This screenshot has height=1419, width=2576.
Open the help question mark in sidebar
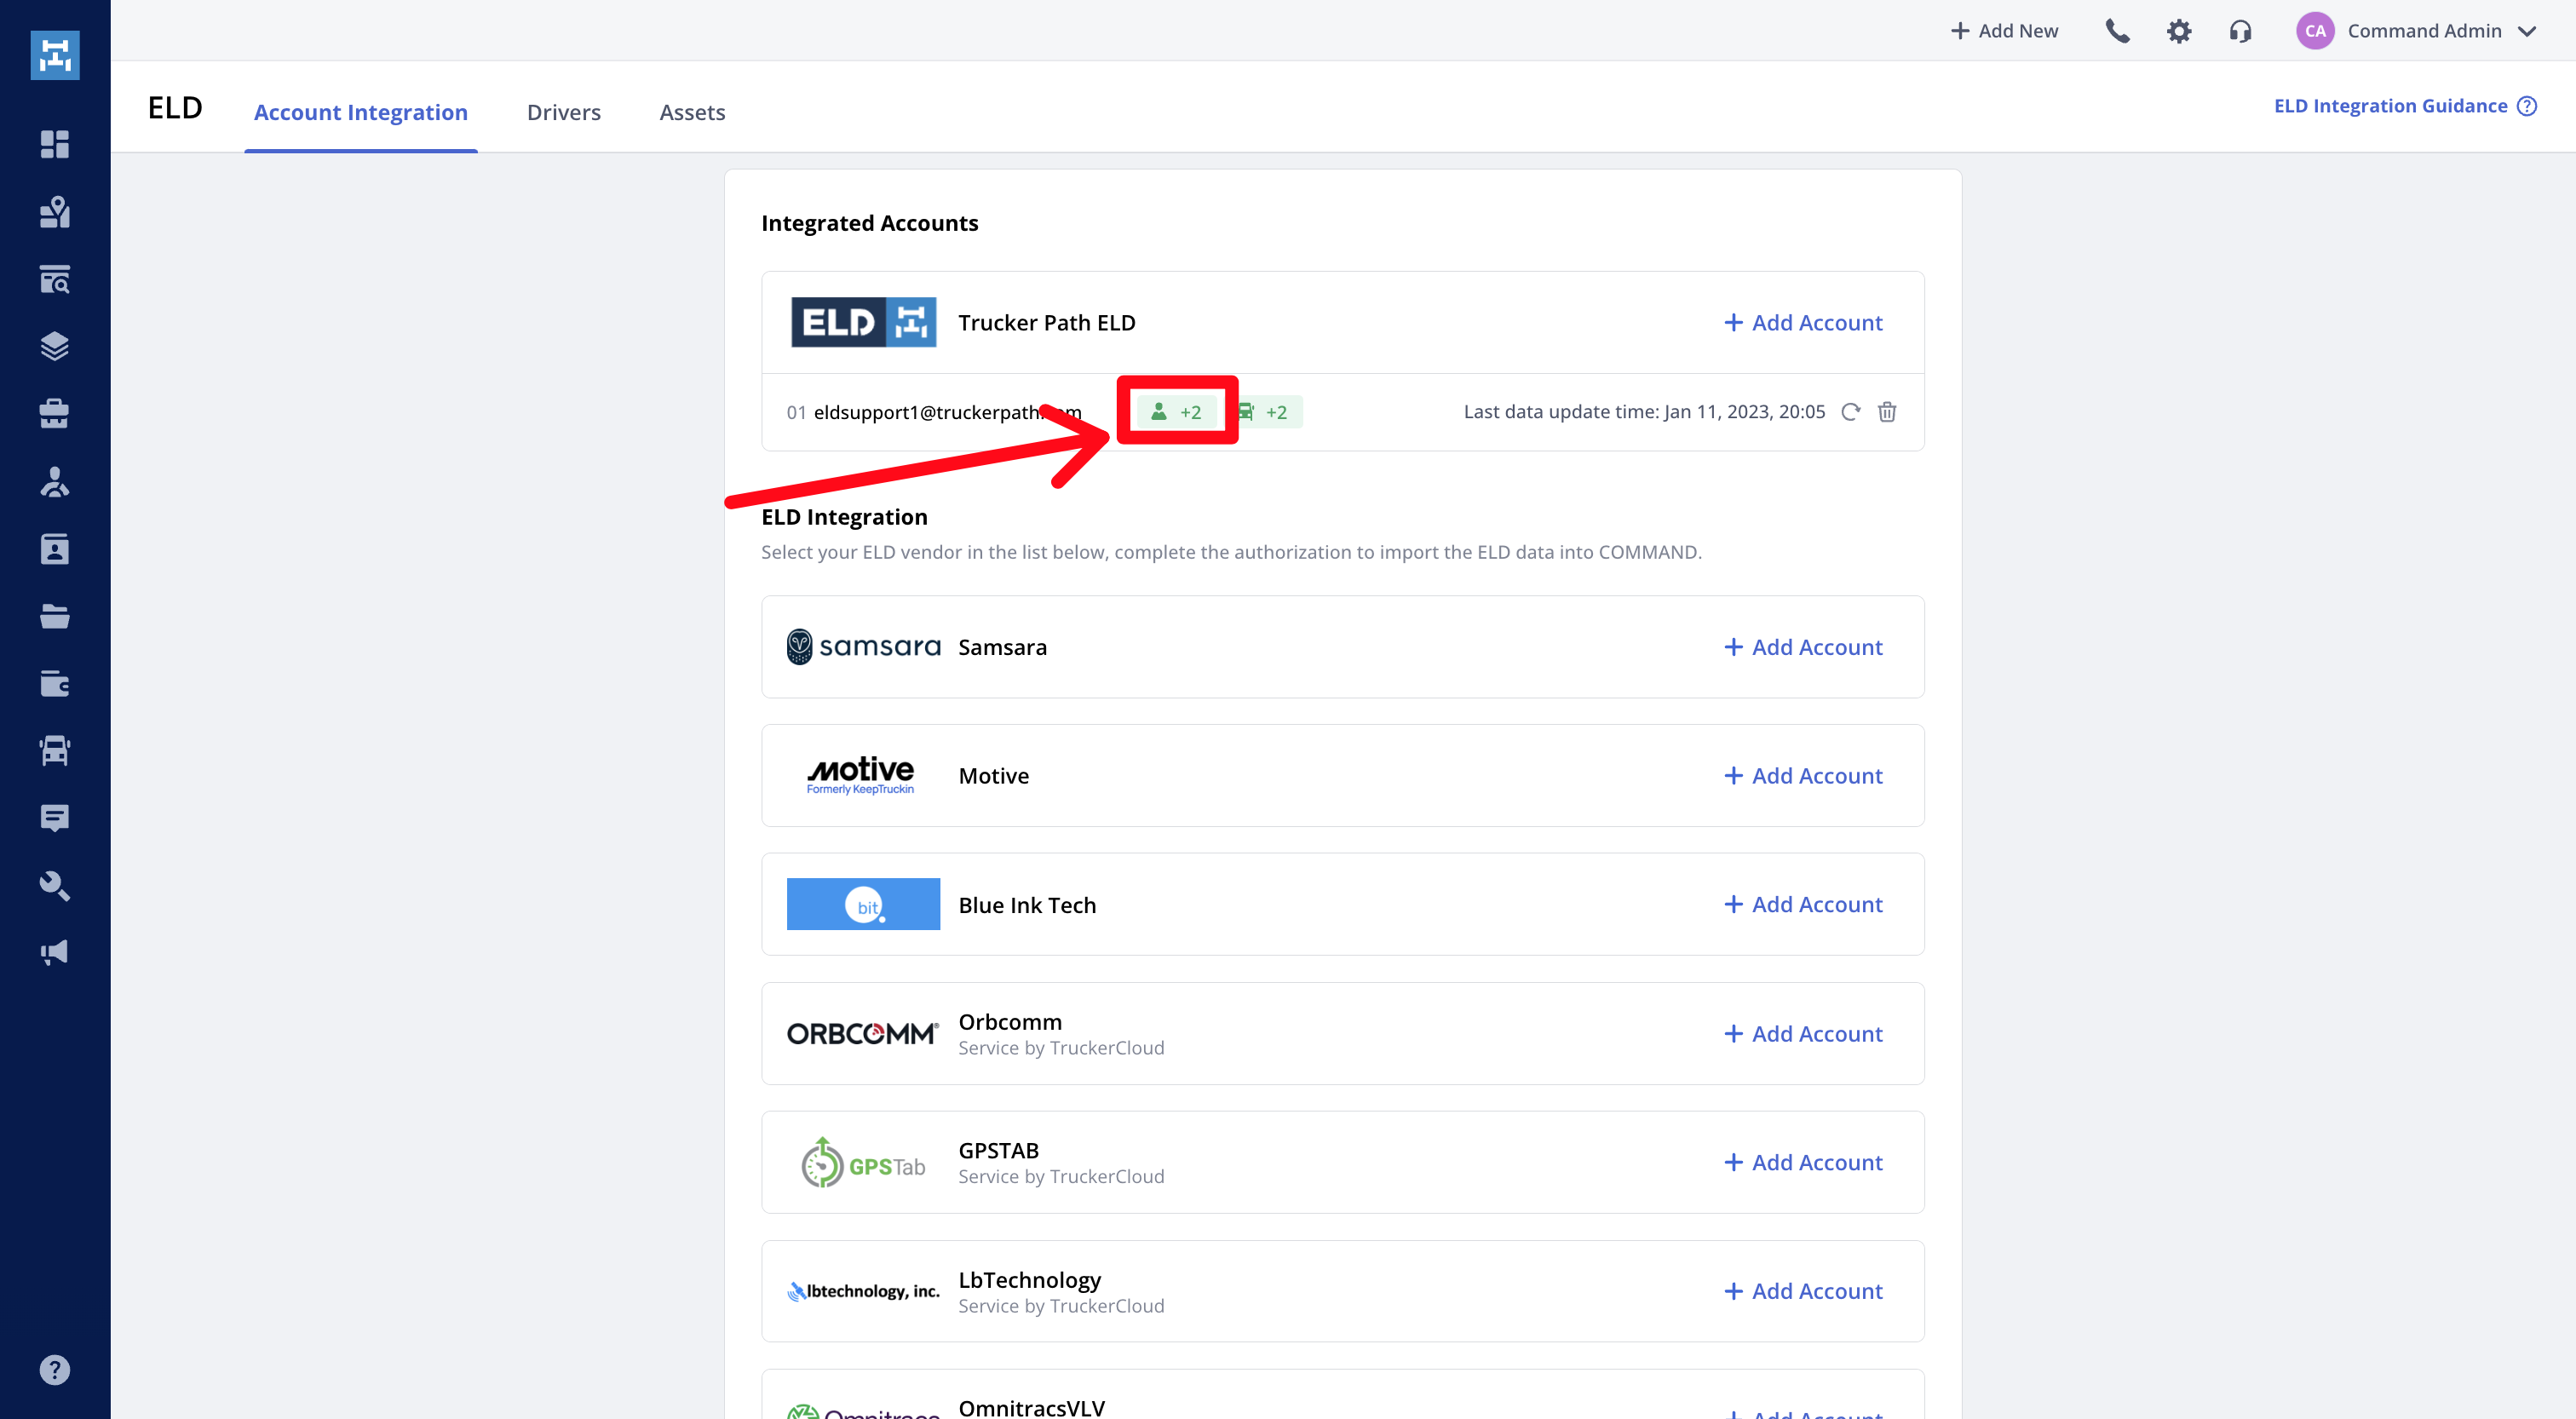click(55, 1369)
